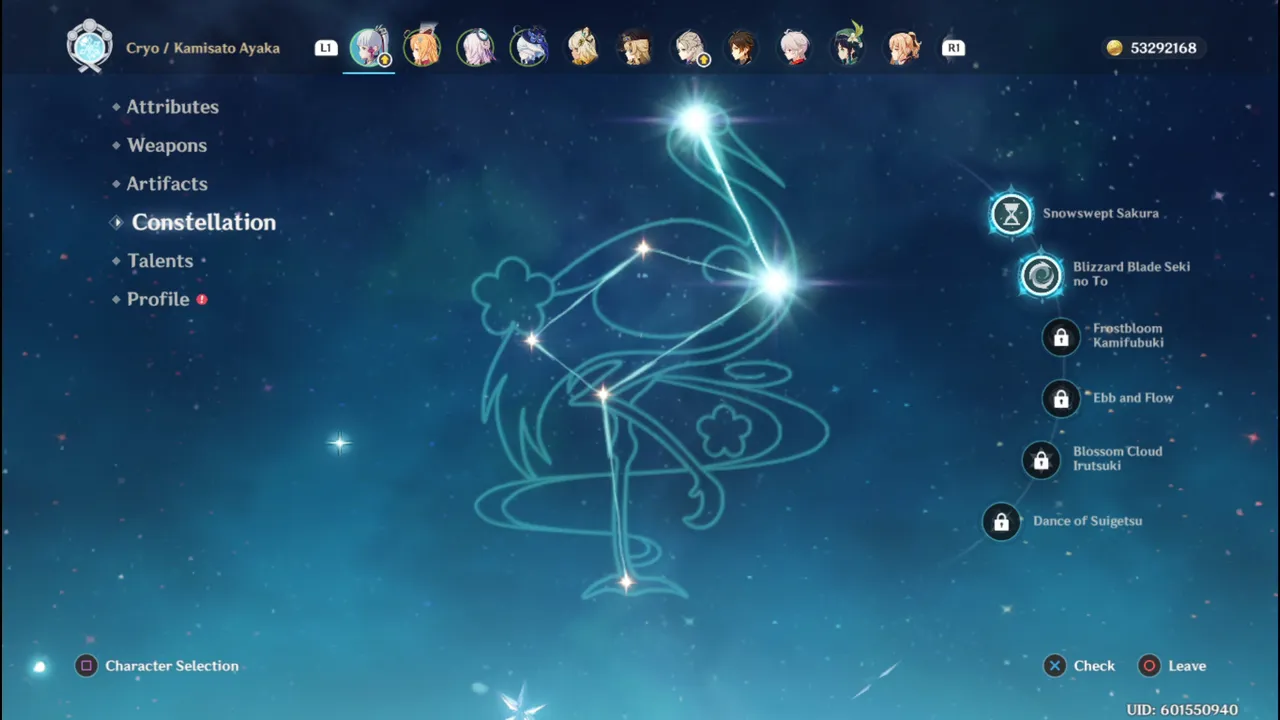This screenshot has height=720, width=1280.
Task: Open the Profile menu with the alert badge
Action: (x=158, y=299)
